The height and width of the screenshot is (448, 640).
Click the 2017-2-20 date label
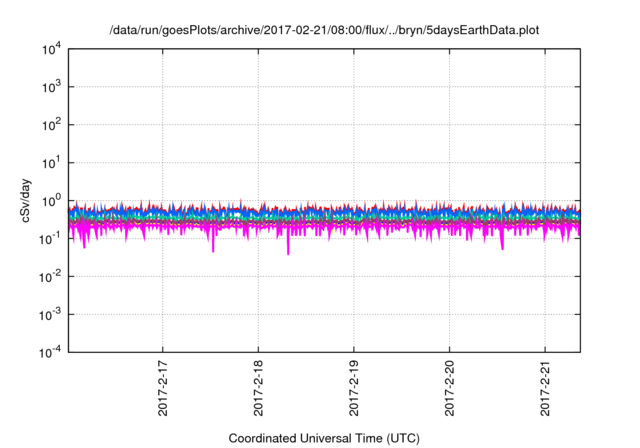pyautogui.click(x=449, y=388)
